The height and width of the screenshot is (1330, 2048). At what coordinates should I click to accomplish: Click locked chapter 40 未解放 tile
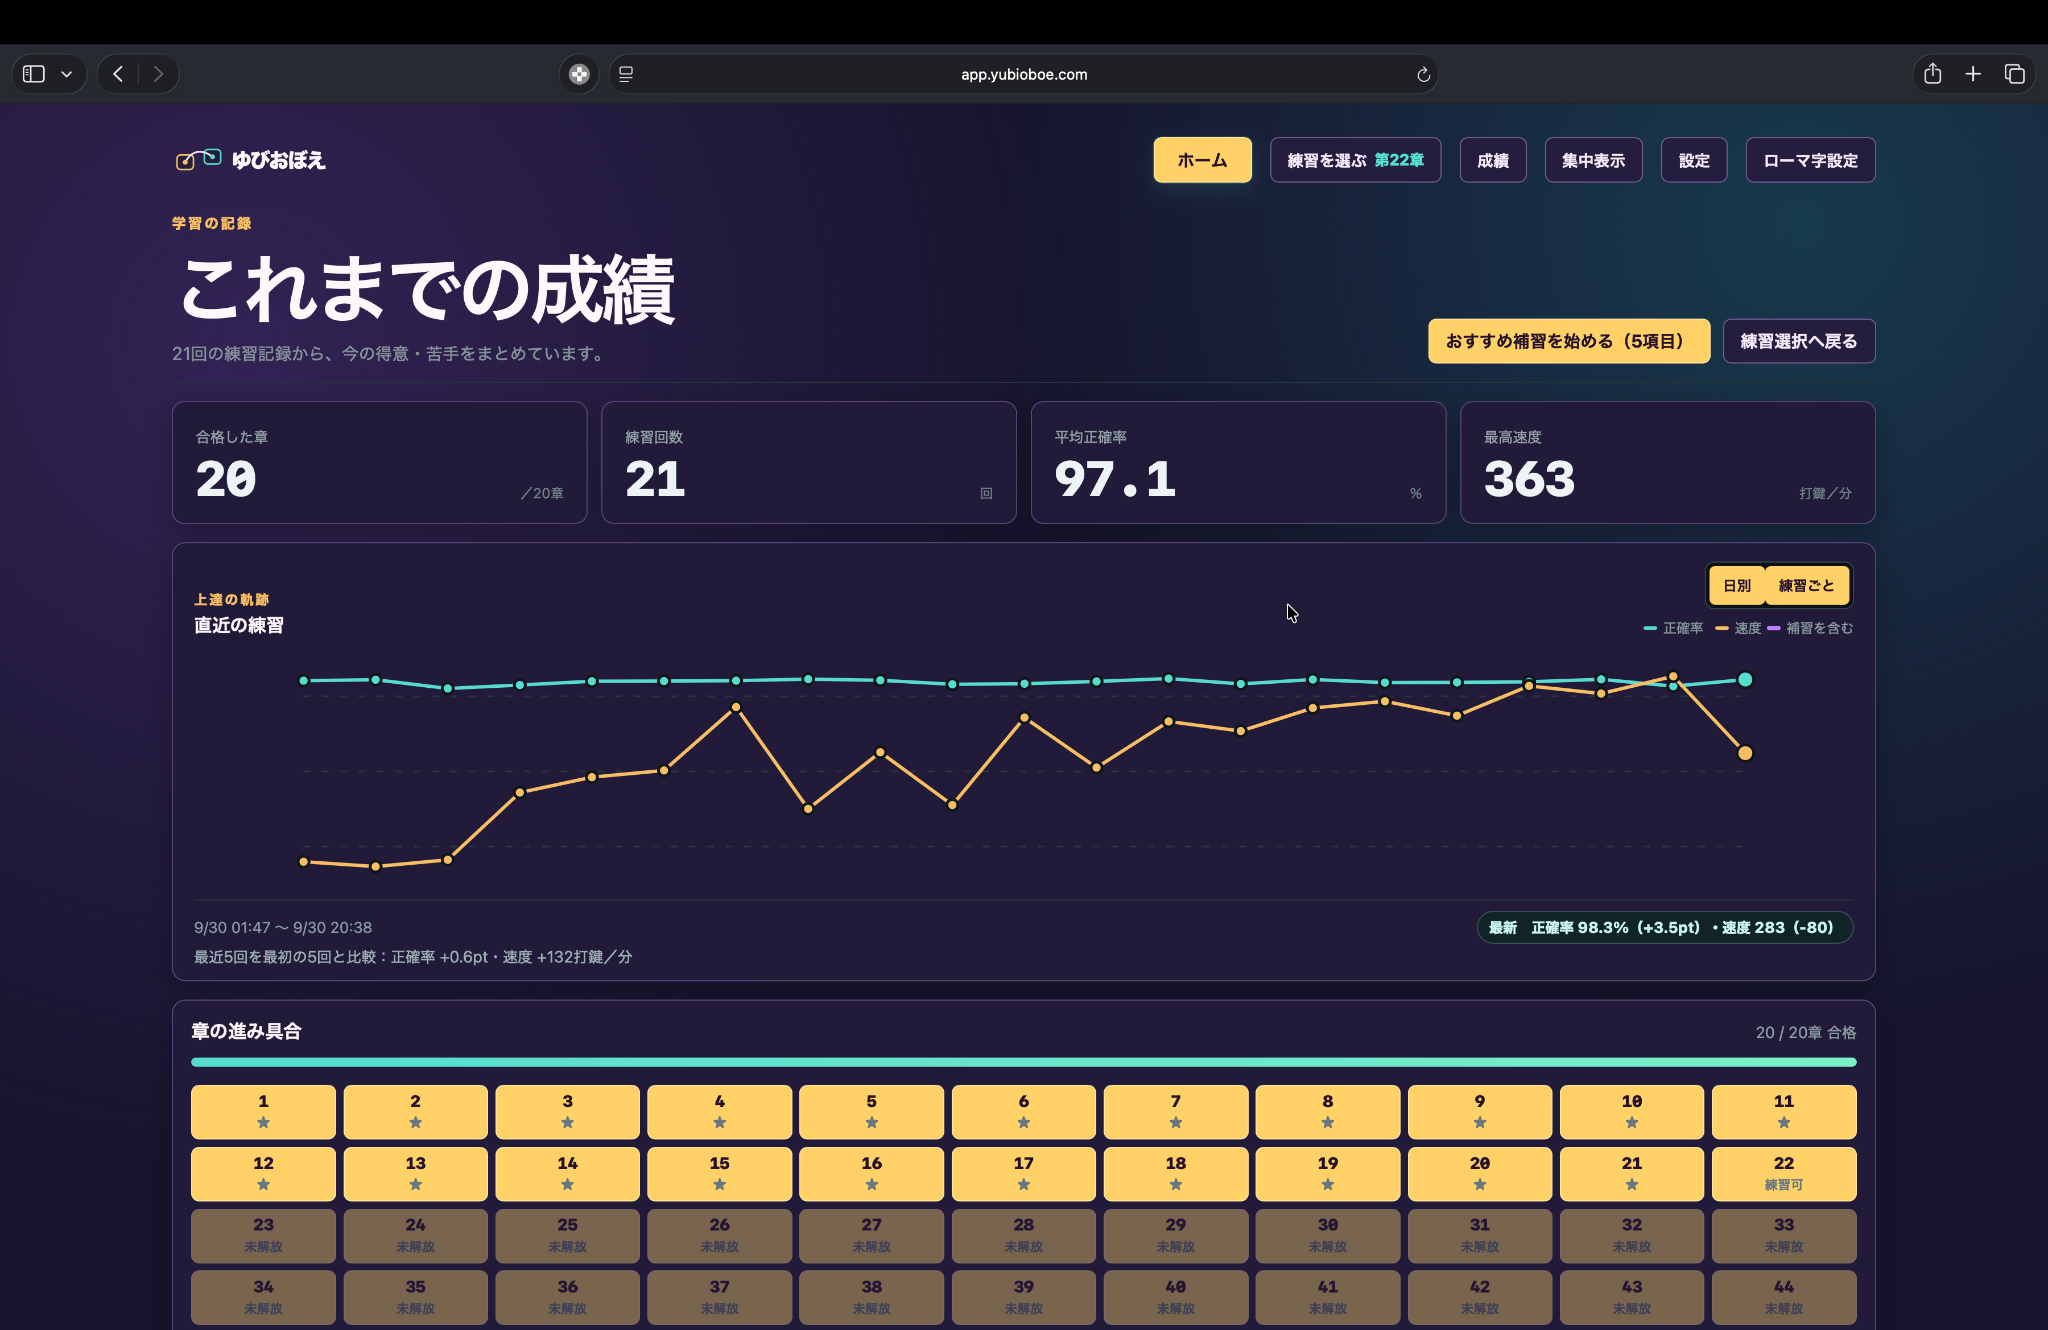pos(1176,1297)
